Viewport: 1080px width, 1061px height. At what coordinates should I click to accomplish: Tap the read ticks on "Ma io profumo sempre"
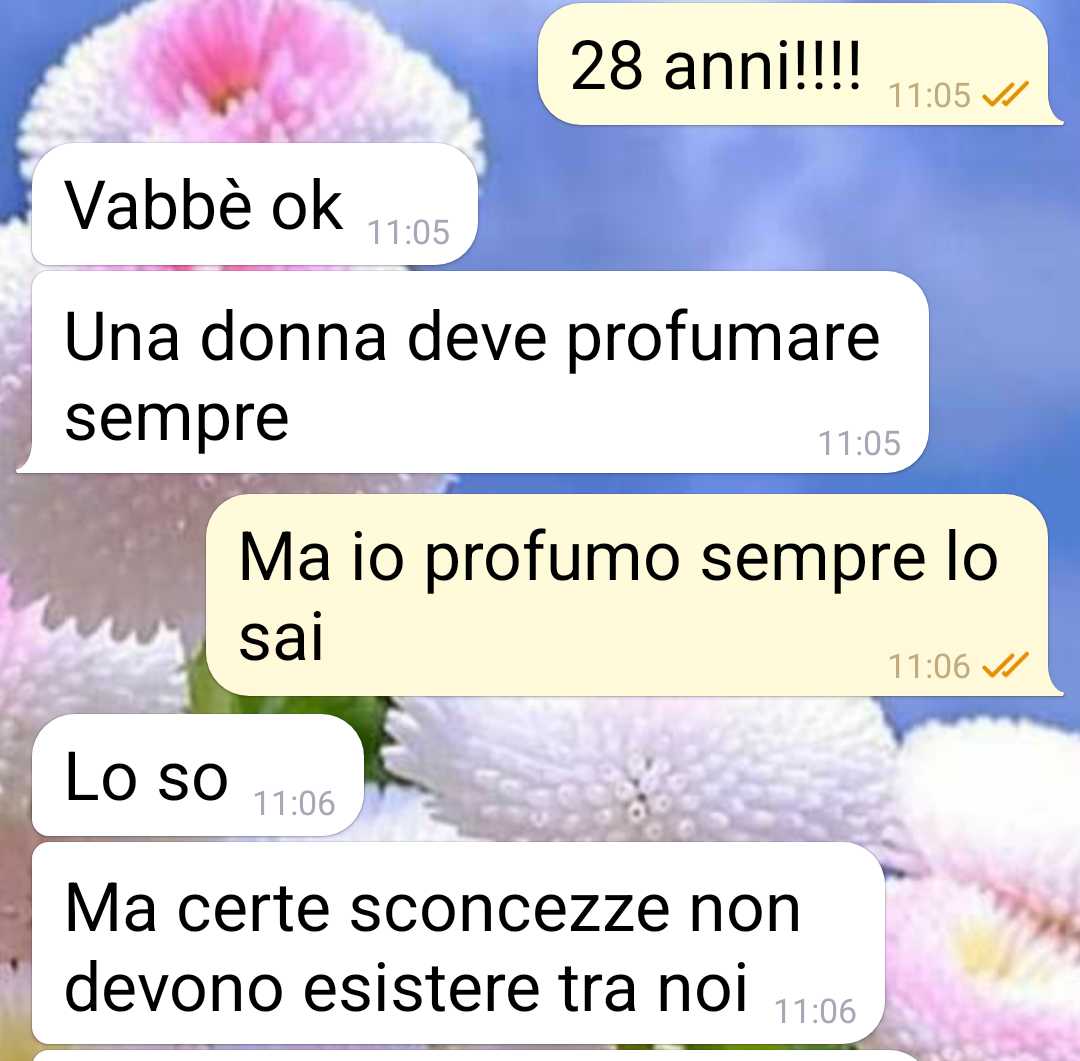coord(1005,665)
